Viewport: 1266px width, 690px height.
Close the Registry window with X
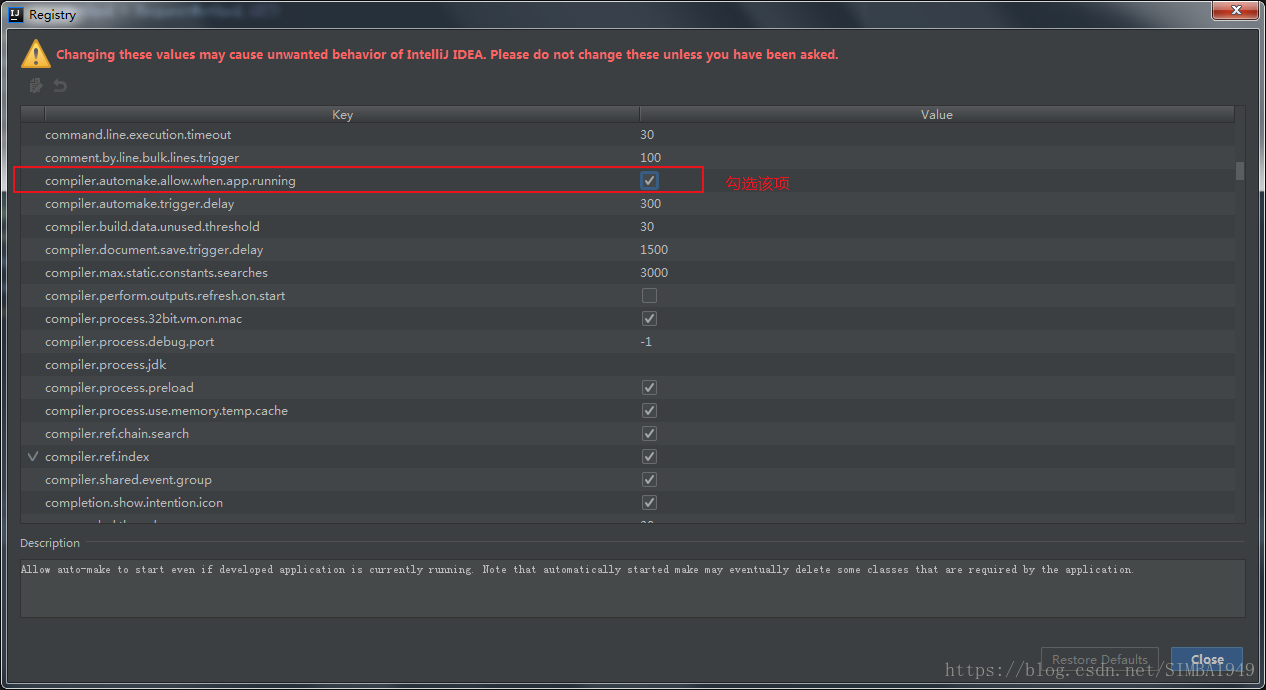(1235, 11)
